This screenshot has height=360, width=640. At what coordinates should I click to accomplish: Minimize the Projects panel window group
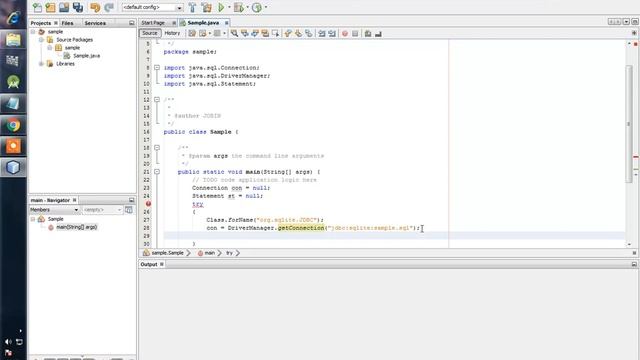131,23
